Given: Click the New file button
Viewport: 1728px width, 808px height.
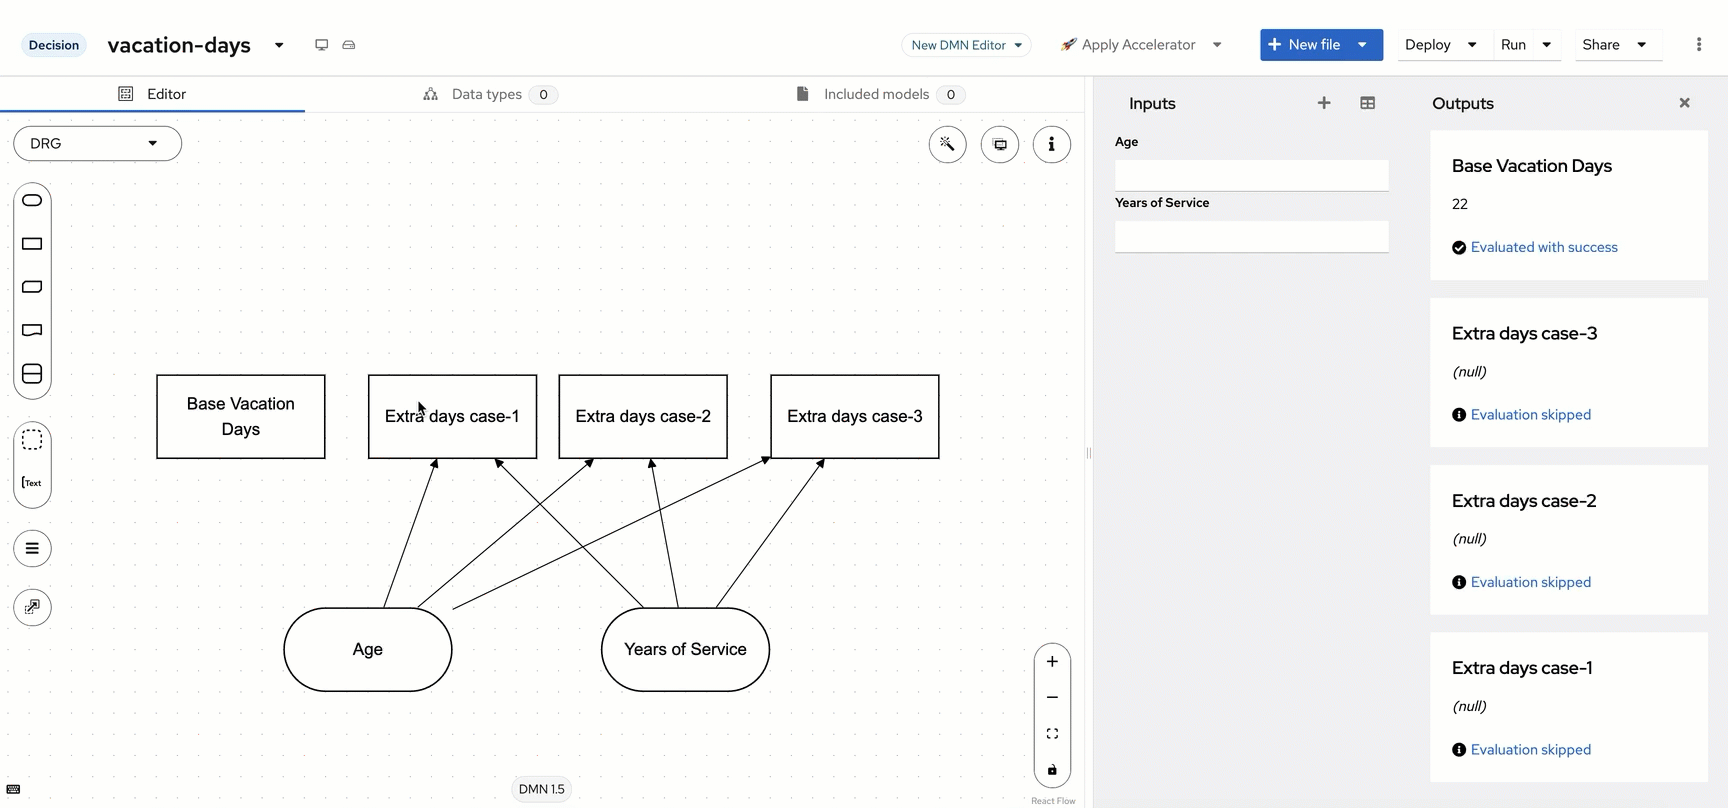Looking at the screenshot, I should pyautogui.click(x=1305, y=45).
